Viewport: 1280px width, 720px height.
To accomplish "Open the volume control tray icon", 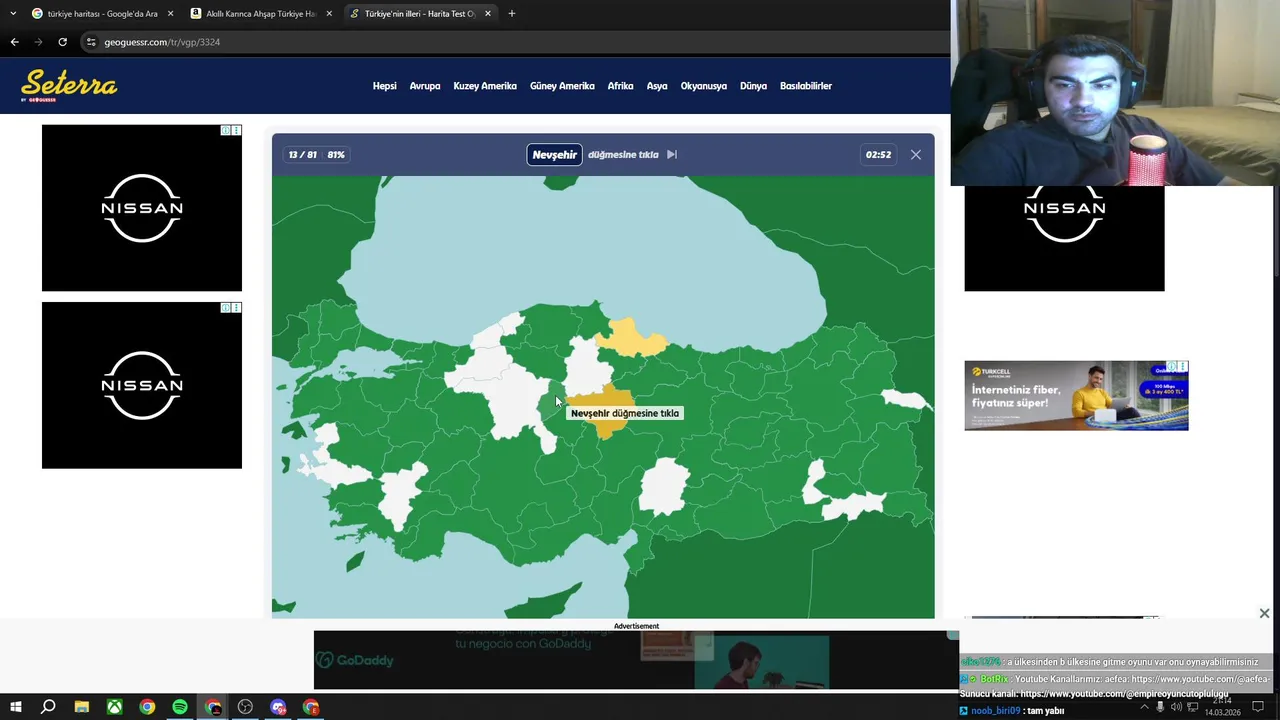I will (x=1176, y=708).
